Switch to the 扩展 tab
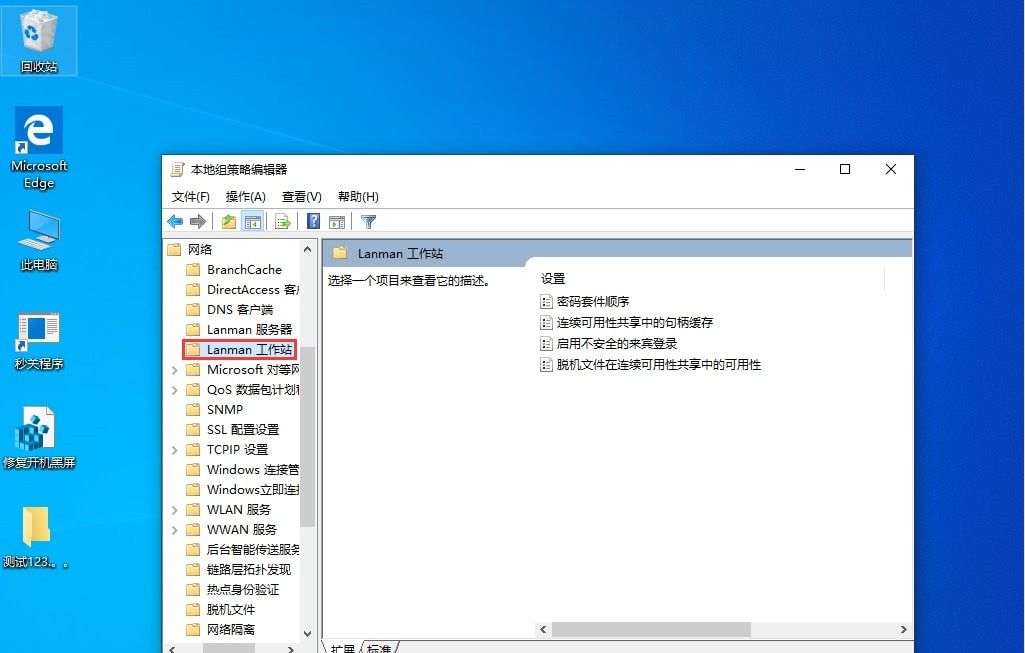The image size is (1025, 653). (x=343, y=648)
